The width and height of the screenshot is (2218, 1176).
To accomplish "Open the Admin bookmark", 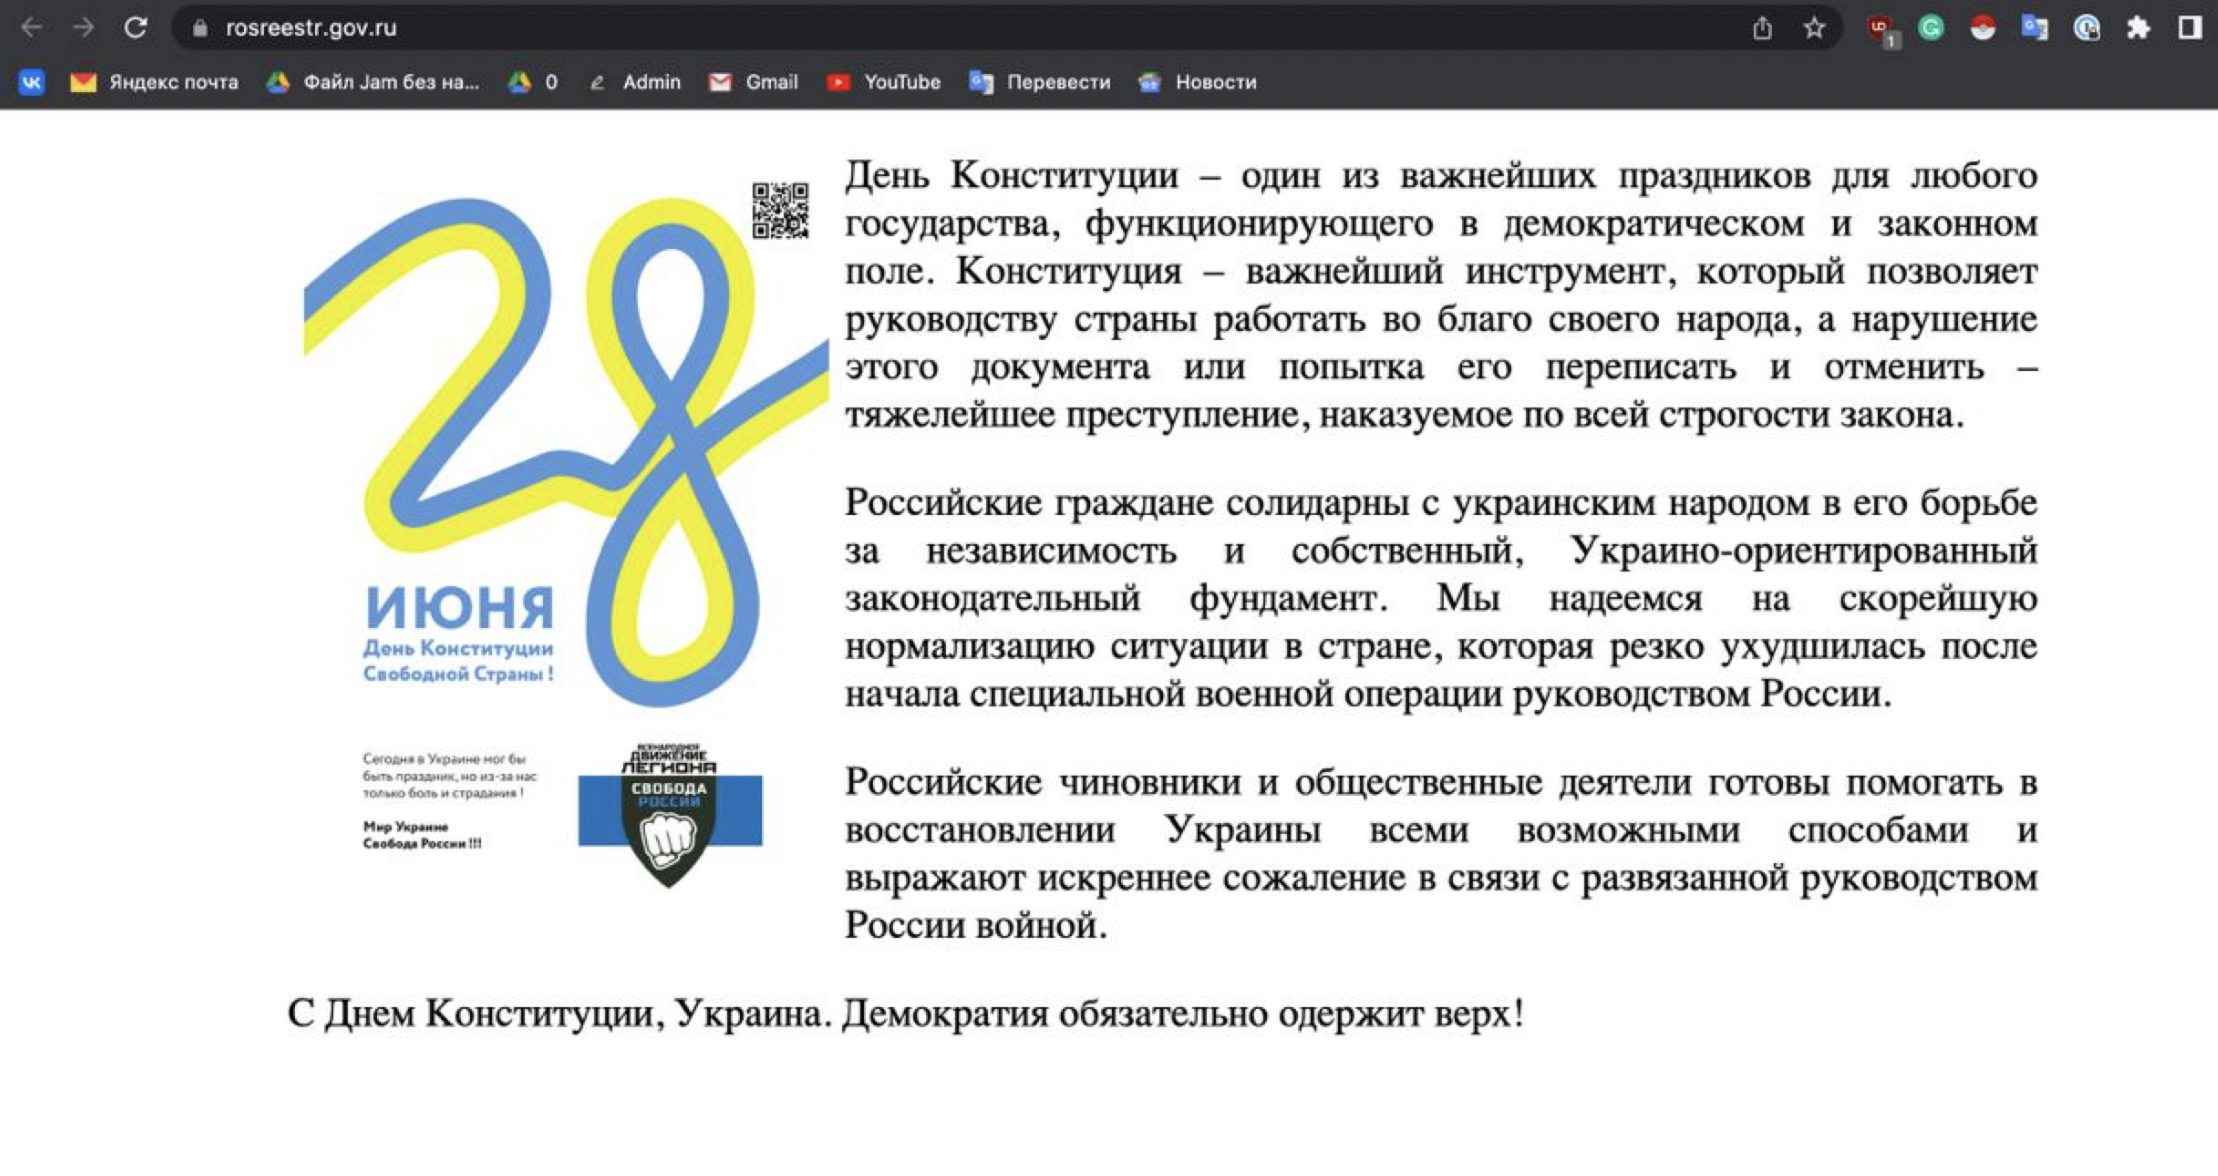I will click(635, 82).
